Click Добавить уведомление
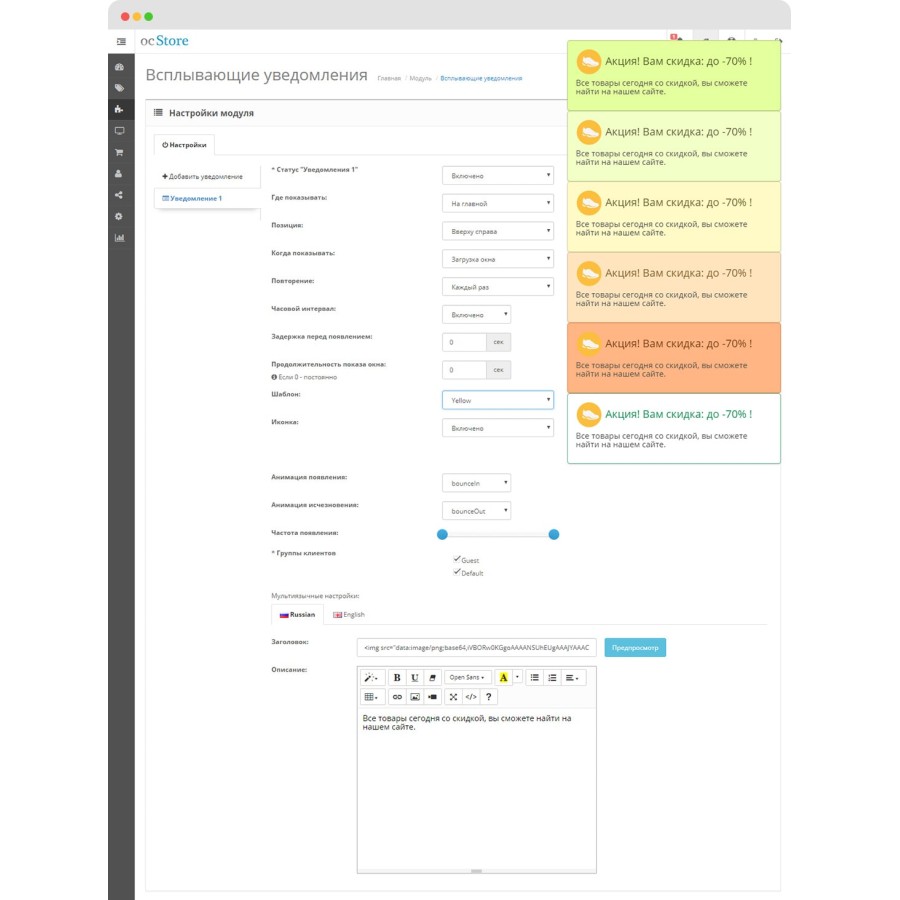This screenshot has height=900, width=900. pos(203,176)
